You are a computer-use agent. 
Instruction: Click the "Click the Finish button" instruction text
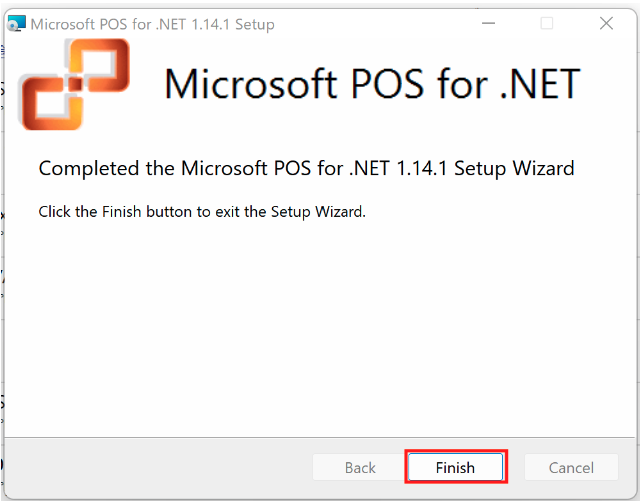[x=116, y=212]
